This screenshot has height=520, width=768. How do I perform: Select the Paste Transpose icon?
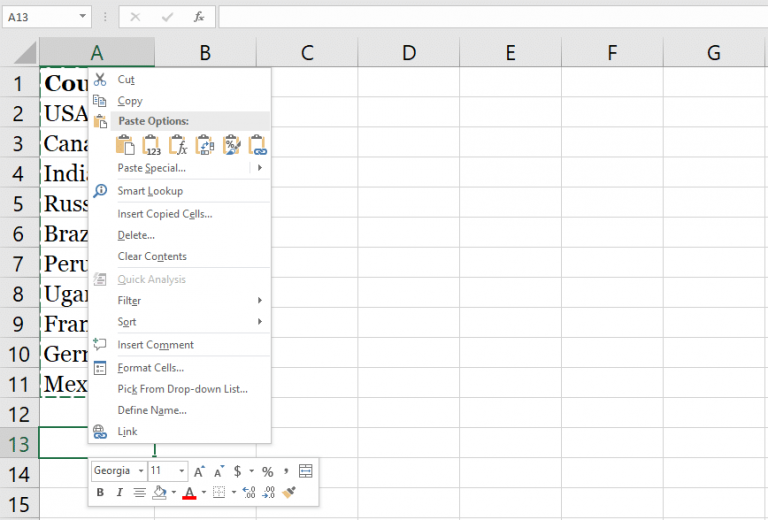click(x=205, y=145)
